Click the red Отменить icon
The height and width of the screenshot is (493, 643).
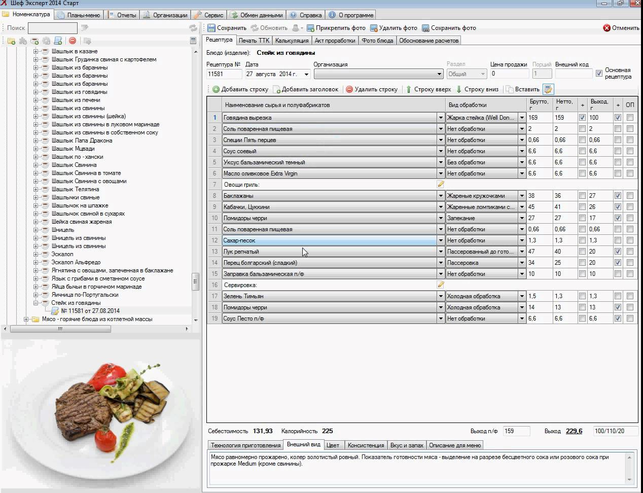coord(607,27)
